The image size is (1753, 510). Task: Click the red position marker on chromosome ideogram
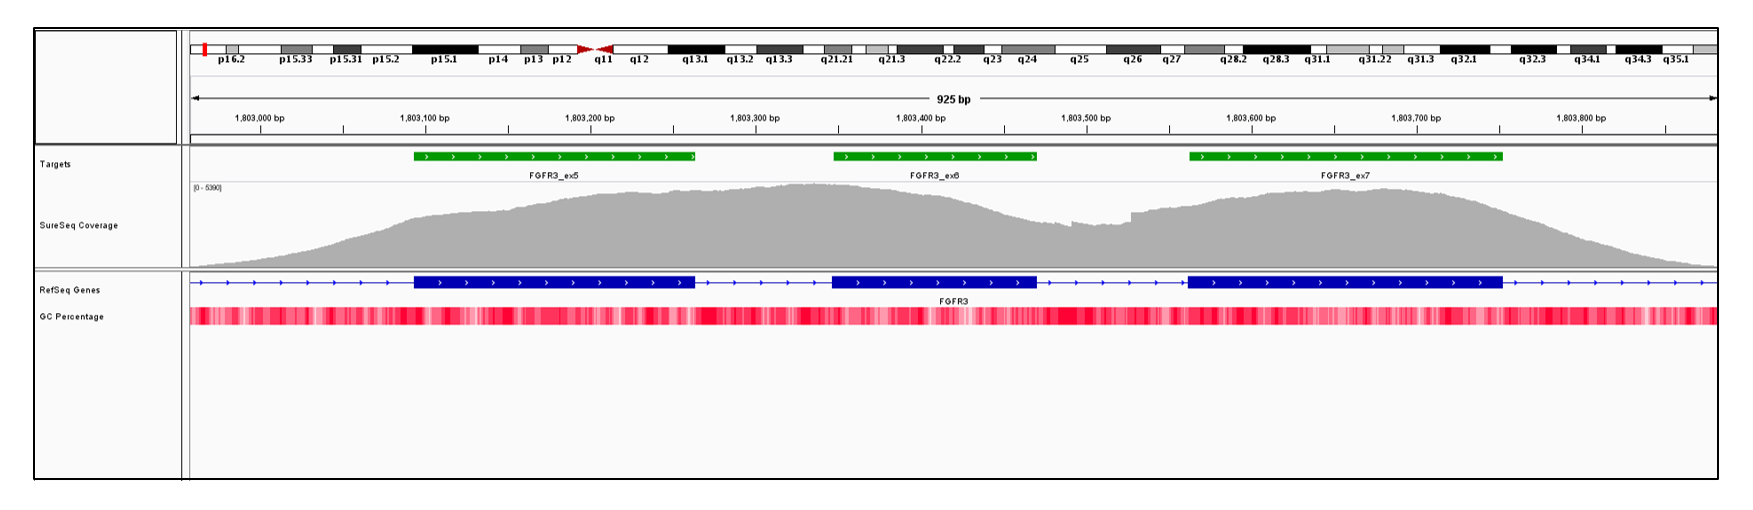tap(205, 49)
